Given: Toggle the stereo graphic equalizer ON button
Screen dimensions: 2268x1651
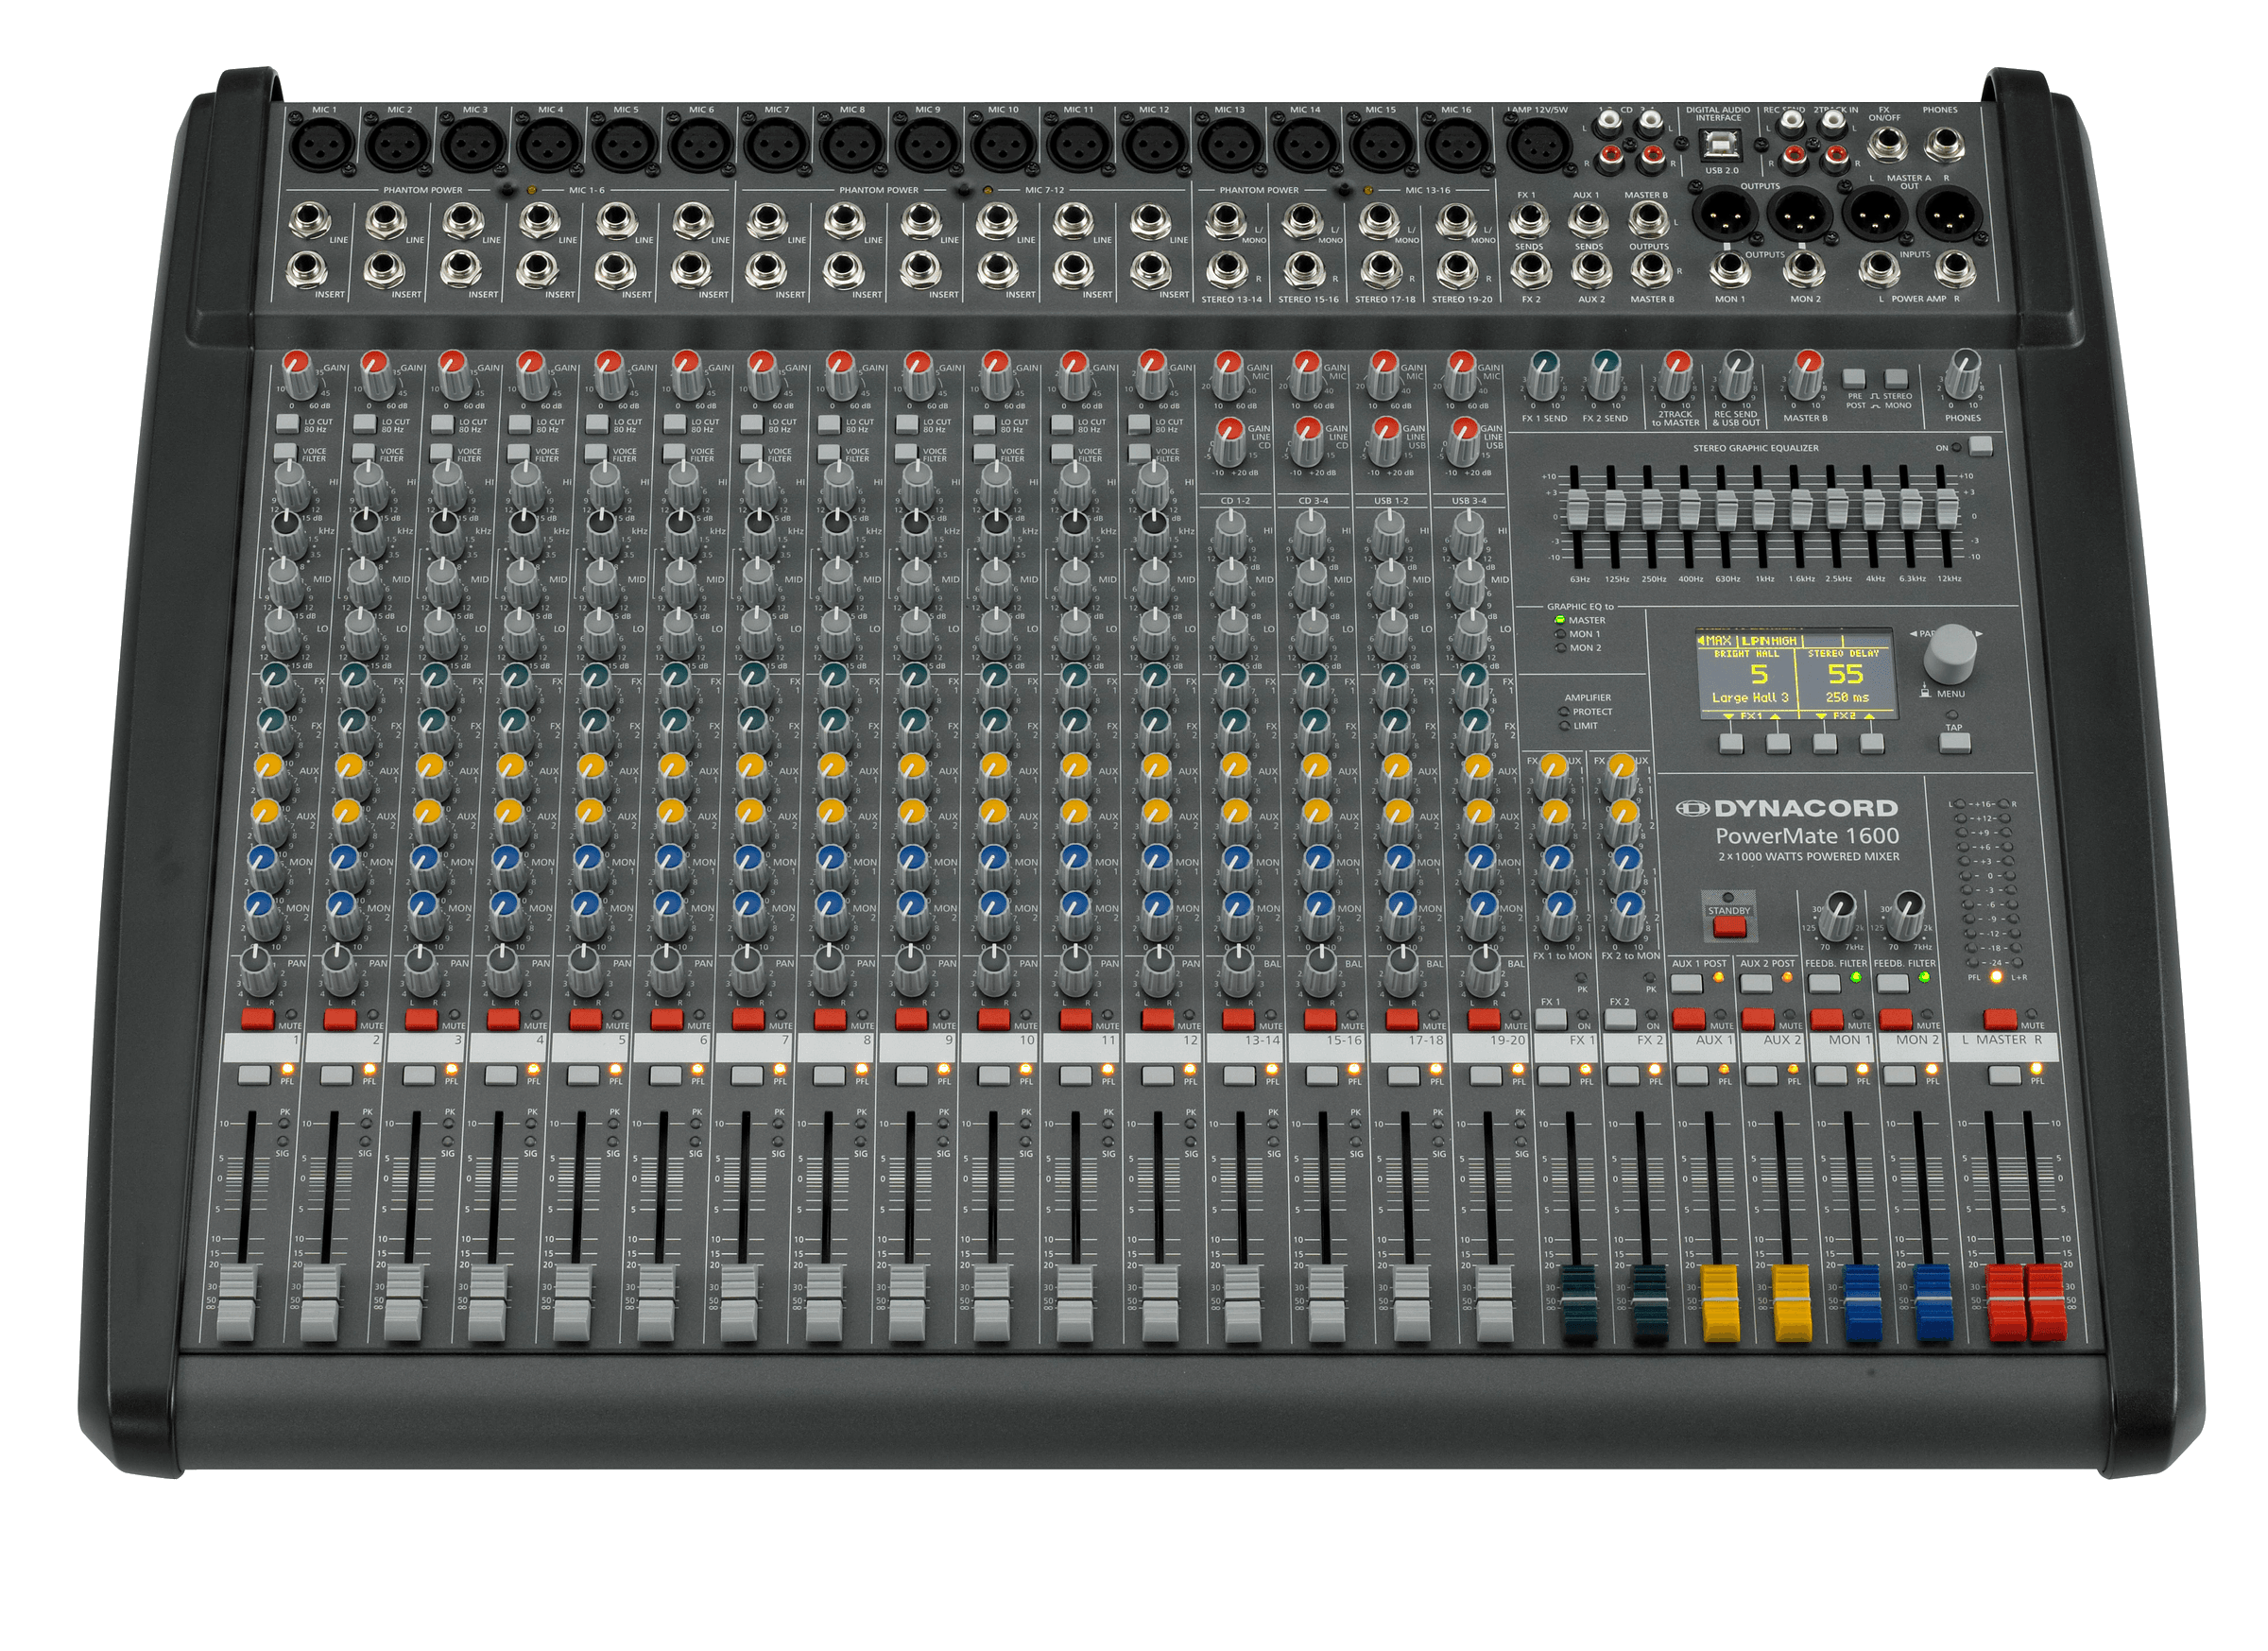Looking at the screenshot, I should click(x=1981, y=447).
